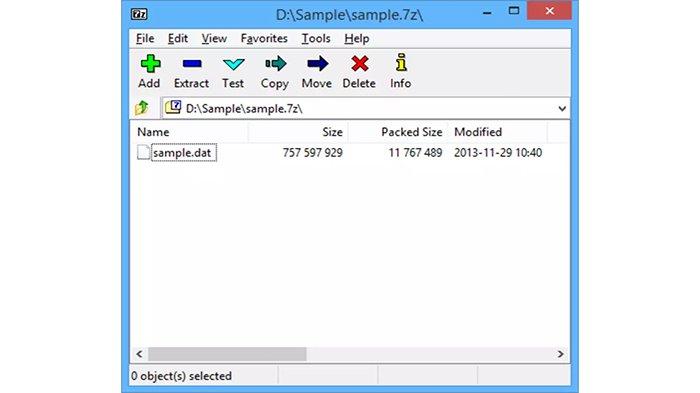Maximize the 7-Zip window
Image resolution: width=700 pixels, height=393 pixels.
(514, 11)
